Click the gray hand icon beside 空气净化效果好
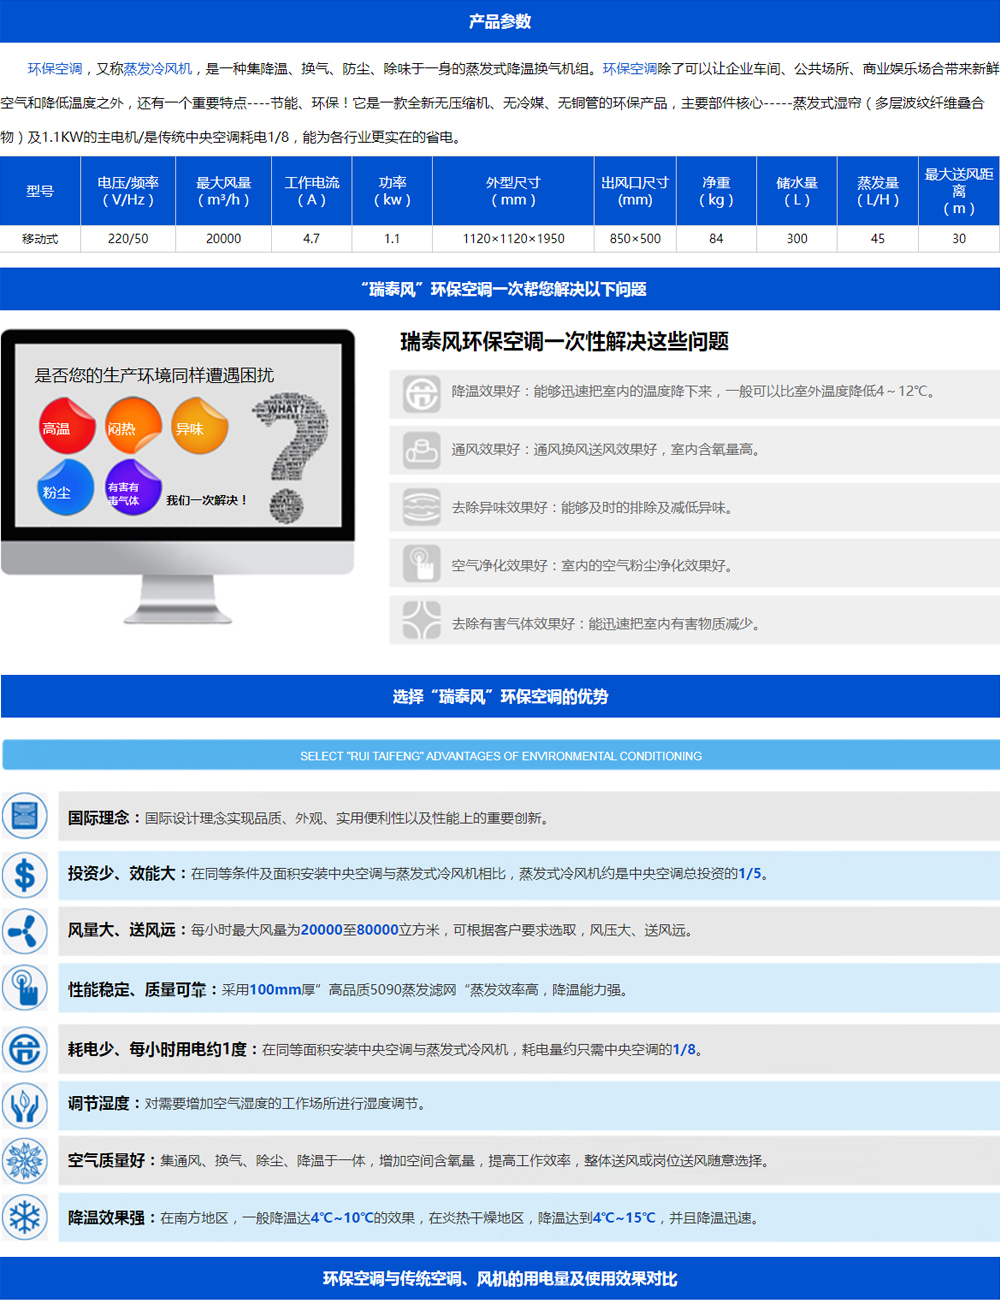Screen dimensions: 1000x1316 point(421,564)
